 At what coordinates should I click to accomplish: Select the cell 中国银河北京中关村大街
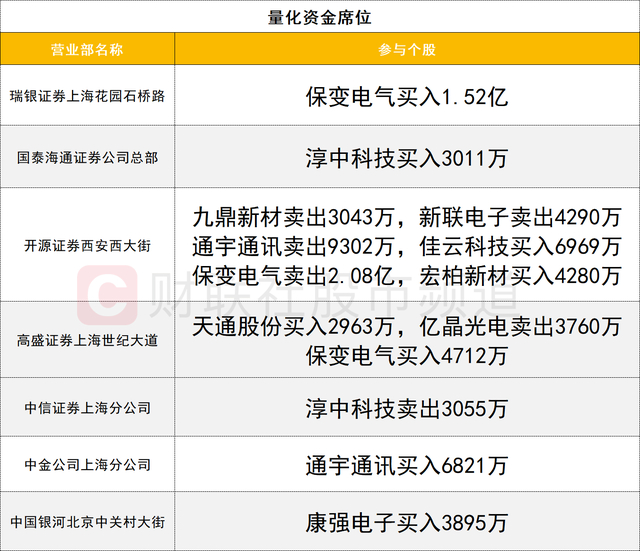pyautogui.click(x=87, y=522)
